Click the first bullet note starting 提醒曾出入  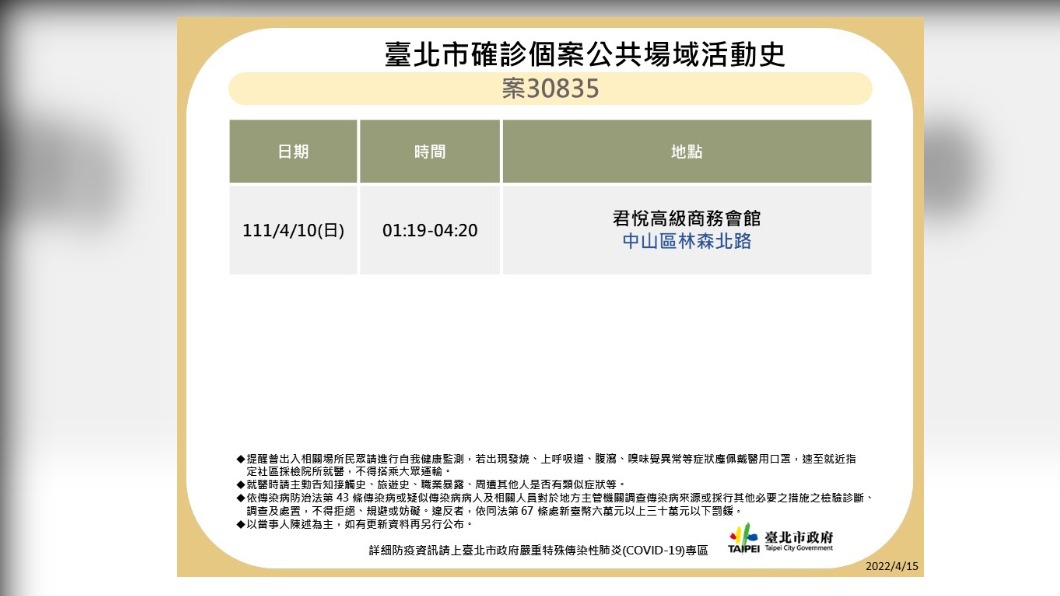pos(546,465)
